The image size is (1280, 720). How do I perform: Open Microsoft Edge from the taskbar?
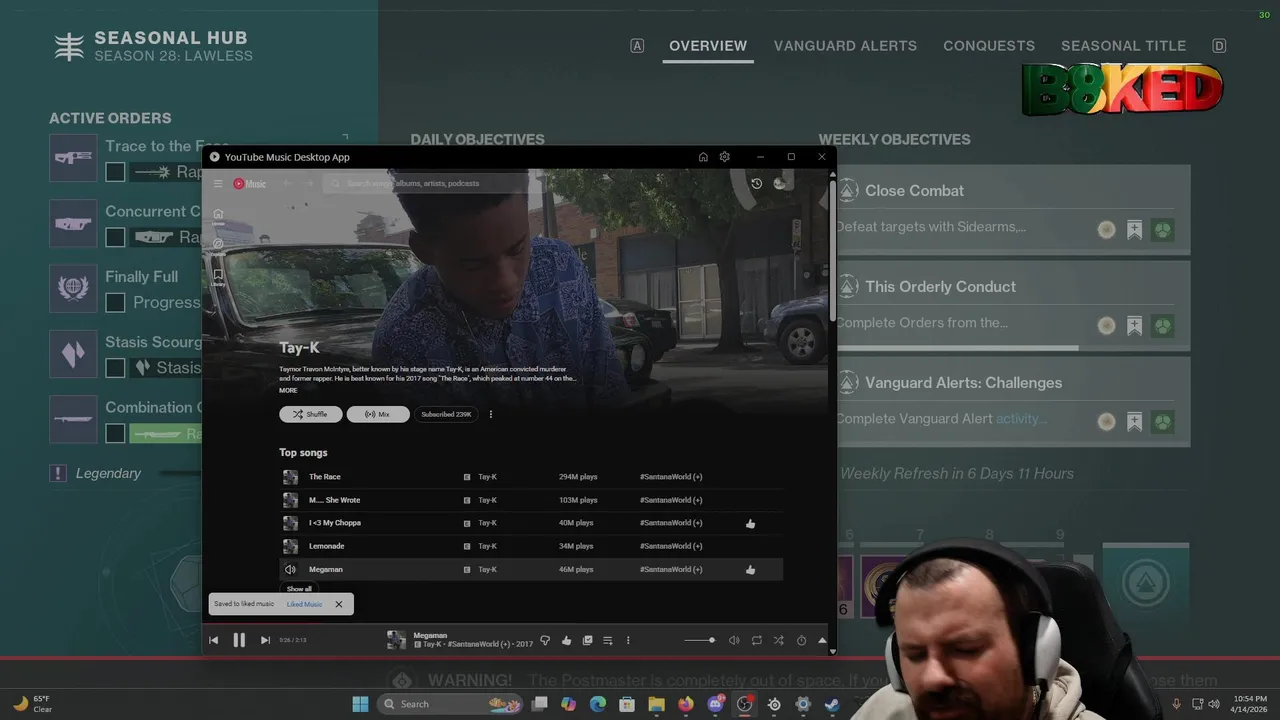pos(598,704)
